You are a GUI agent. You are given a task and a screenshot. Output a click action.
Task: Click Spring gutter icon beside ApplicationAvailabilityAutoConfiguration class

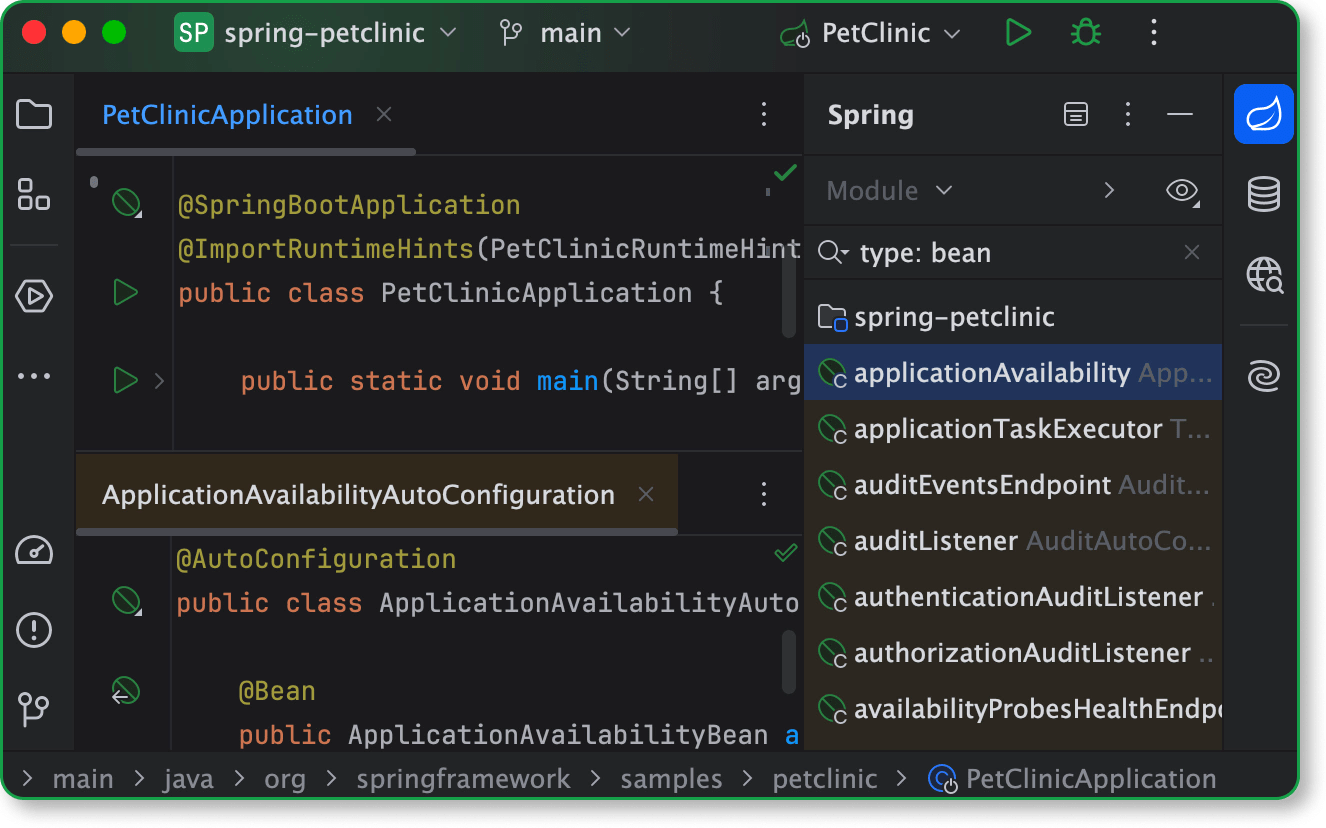[x=125, y=602]
